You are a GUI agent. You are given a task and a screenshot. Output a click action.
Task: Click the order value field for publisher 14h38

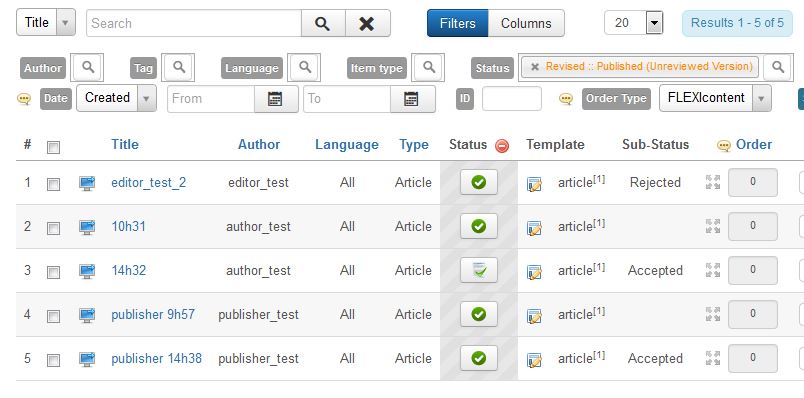click(x=753, y=358)
